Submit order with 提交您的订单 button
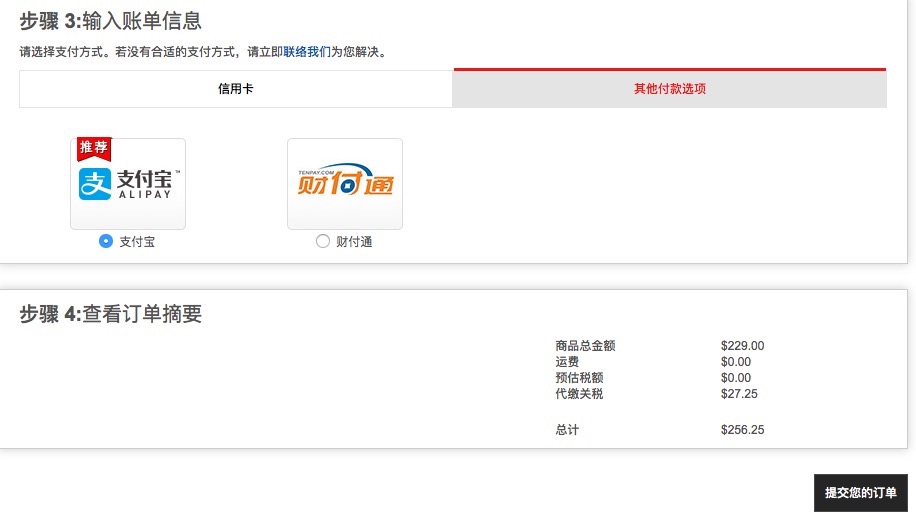 [861, 493]
